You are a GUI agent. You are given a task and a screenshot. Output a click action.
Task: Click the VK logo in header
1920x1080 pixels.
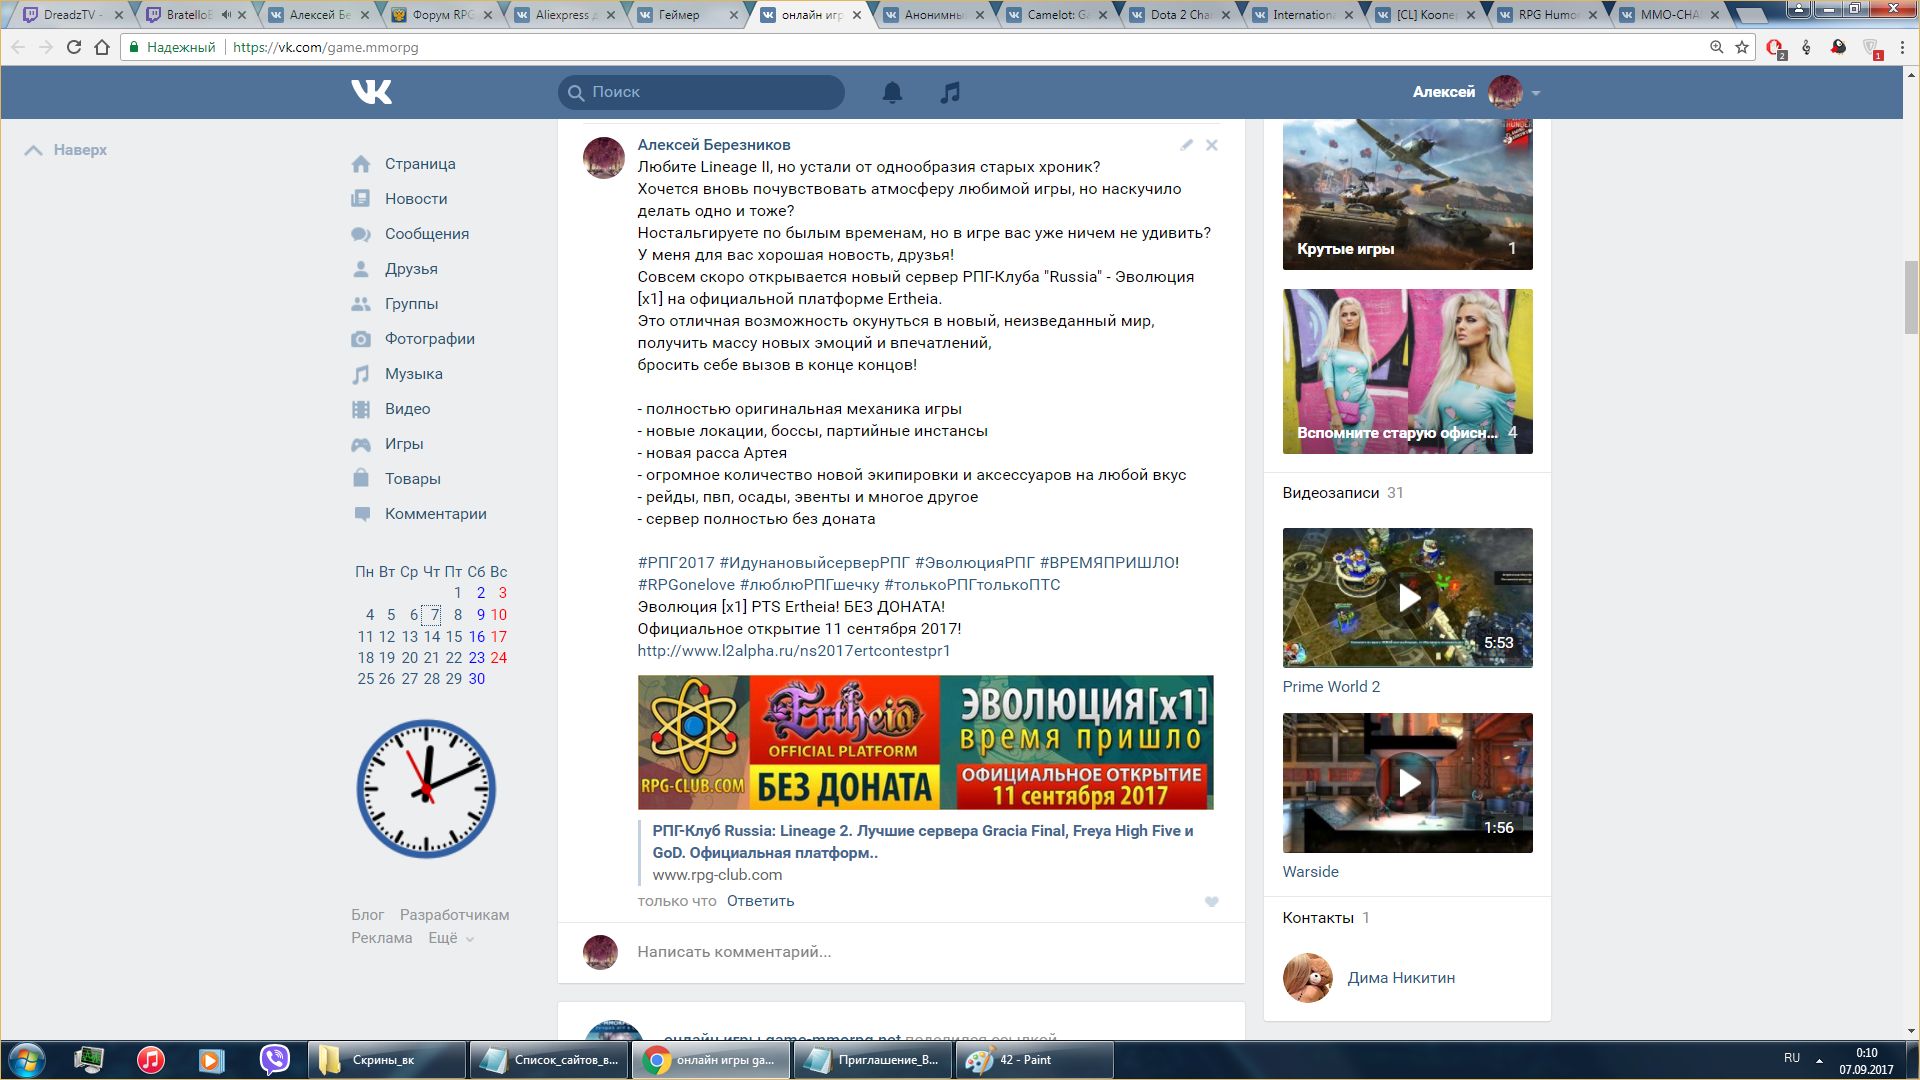click(x=371, y=92)
